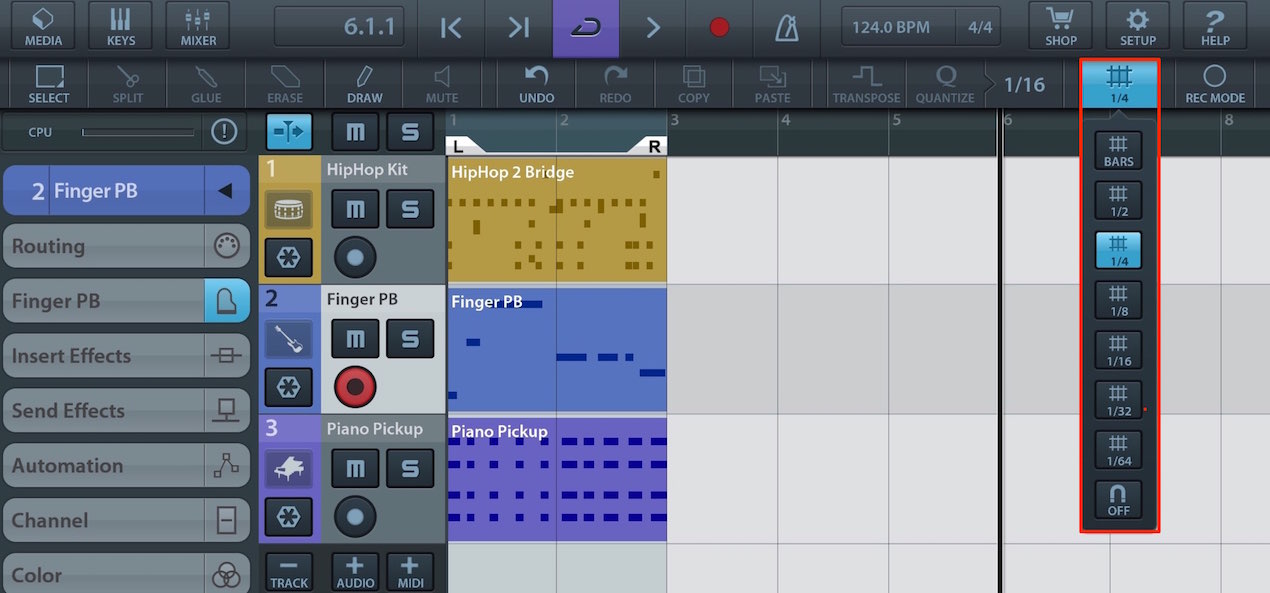Image resolution: width=1270 pixels, height=593 pixels.
Task: Start recording with the record button
Action: [x=719, y=28]
